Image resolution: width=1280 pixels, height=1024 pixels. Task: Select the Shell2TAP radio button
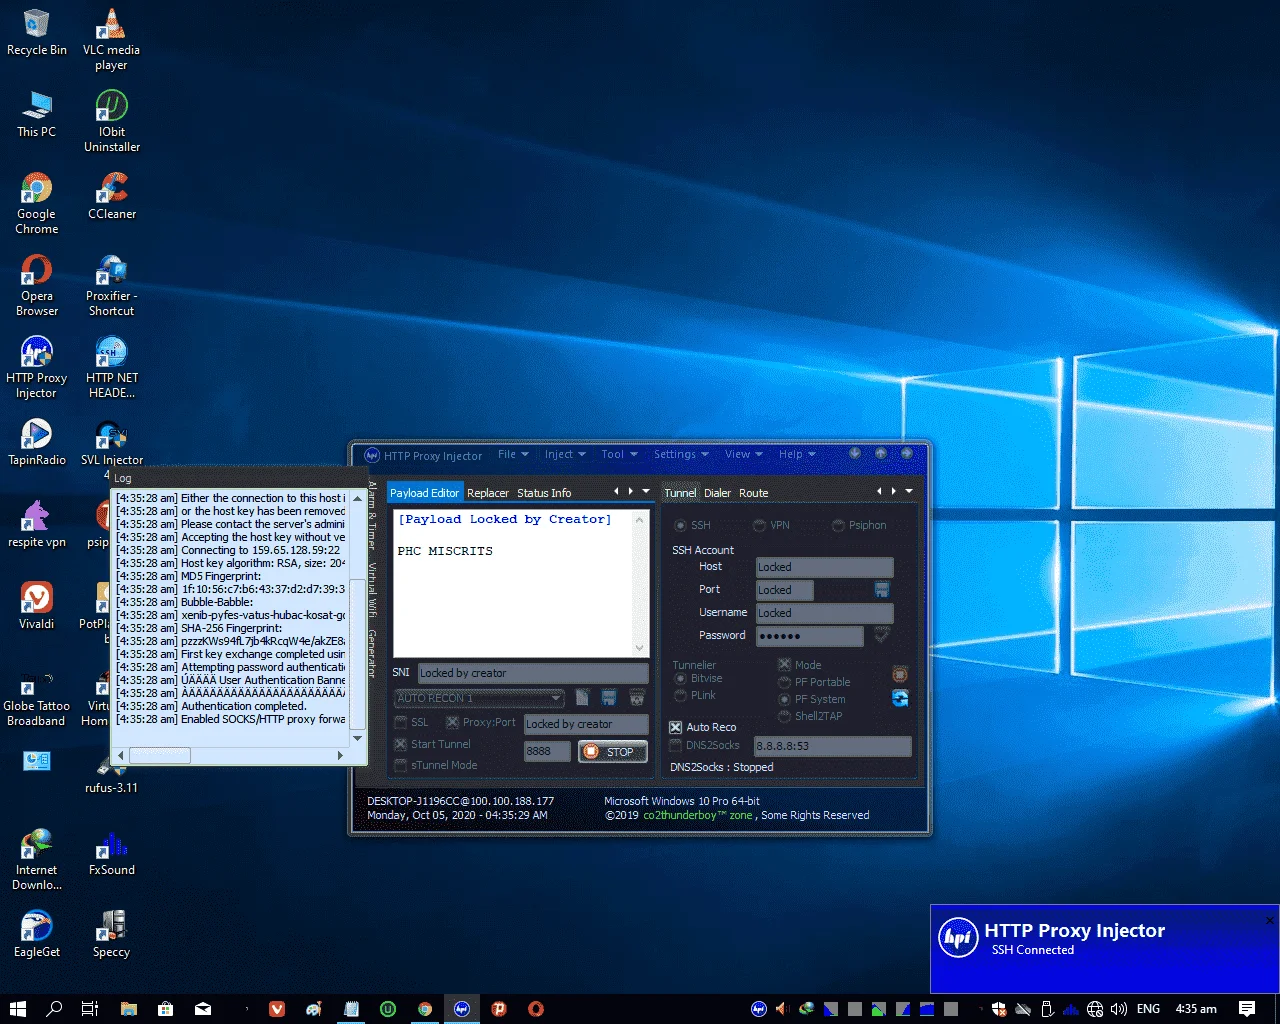tap(785, 716)
